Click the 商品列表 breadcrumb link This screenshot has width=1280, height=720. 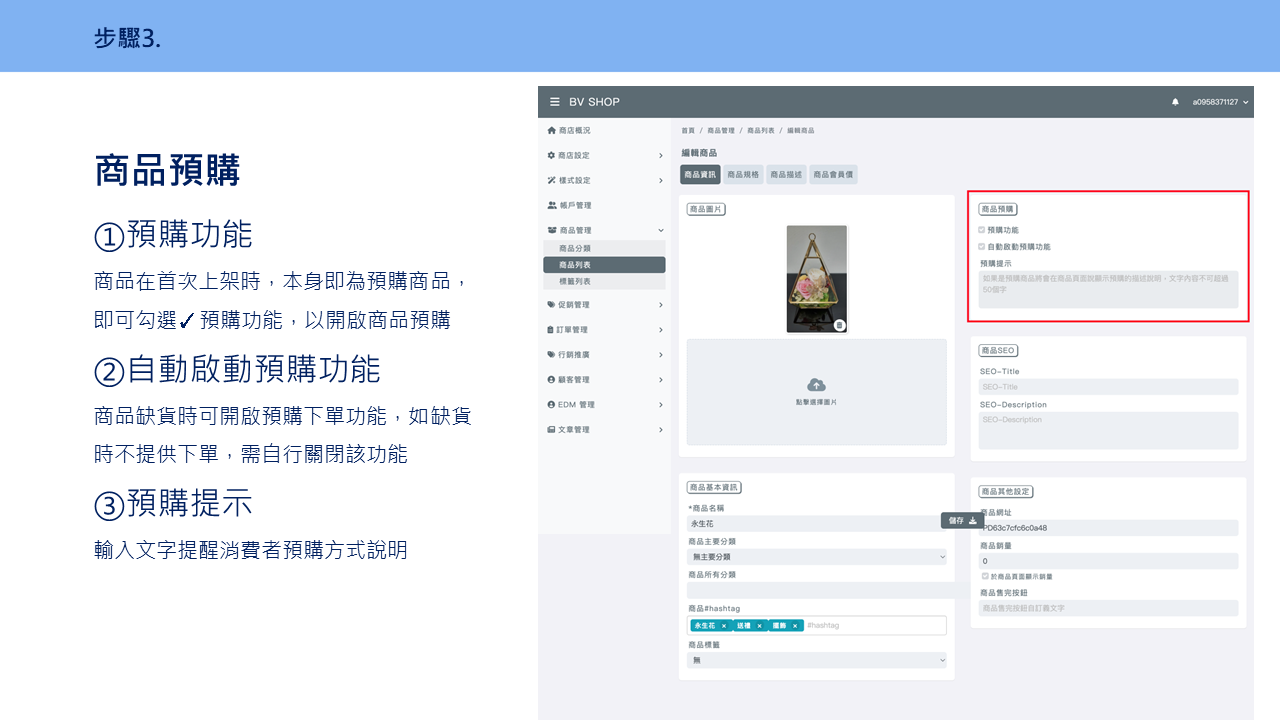coord(760,131)
